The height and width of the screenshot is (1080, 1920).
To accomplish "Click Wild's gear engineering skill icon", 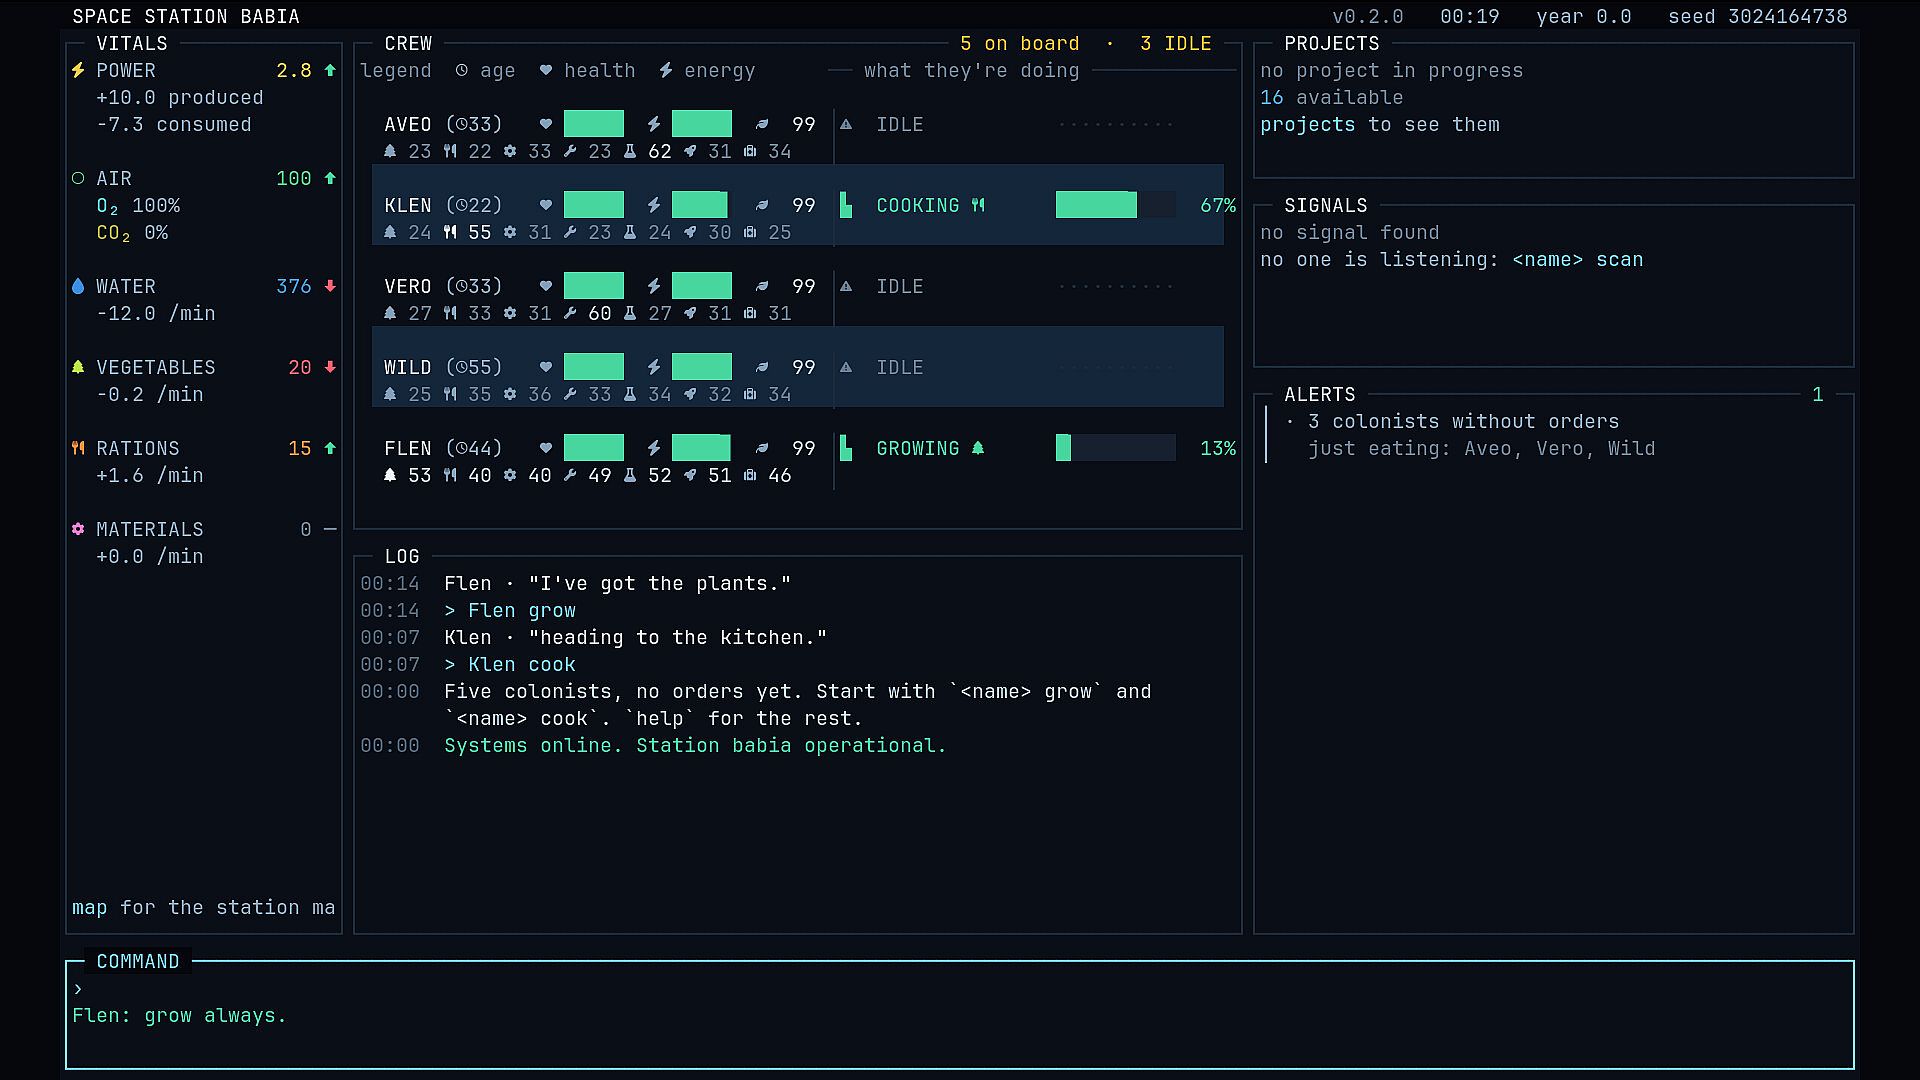I will point(510,395).
